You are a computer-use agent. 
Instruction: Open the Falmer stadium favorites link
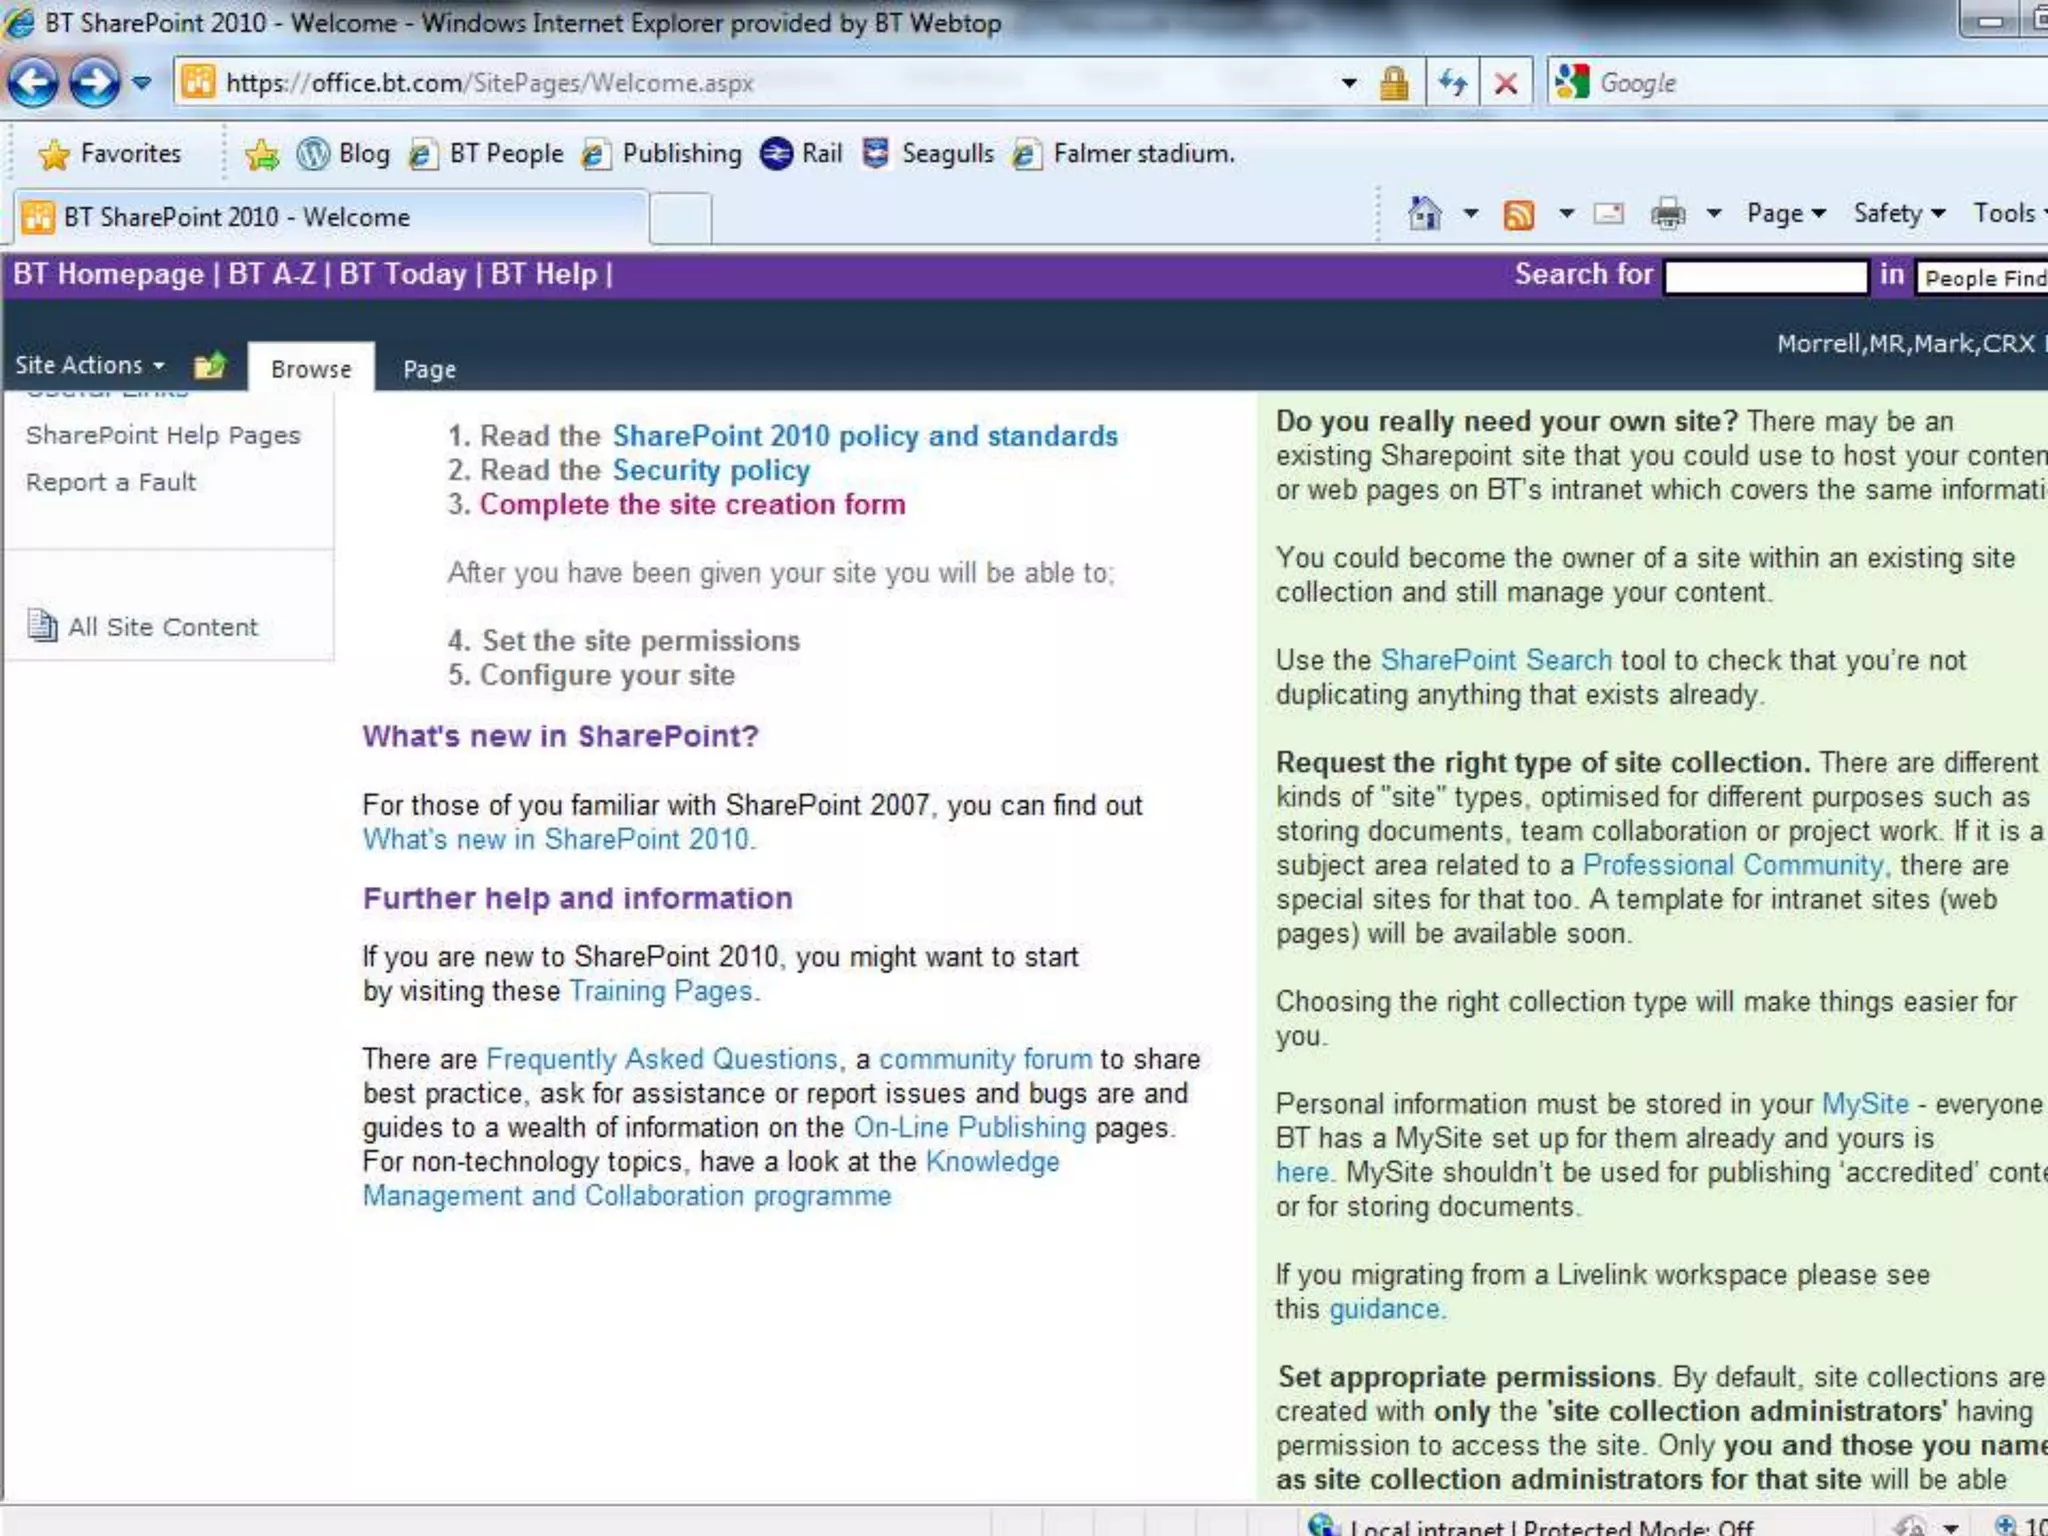coord(1124,154)
